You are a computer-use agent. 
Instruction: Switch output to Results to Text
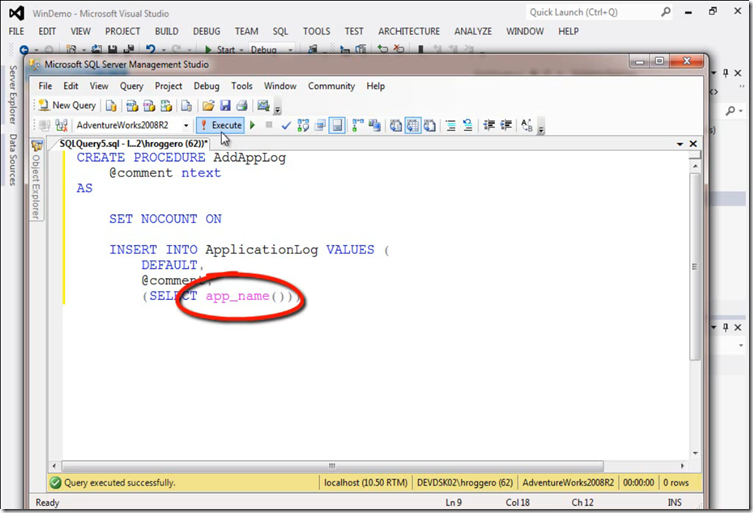[x=396, y=126]
